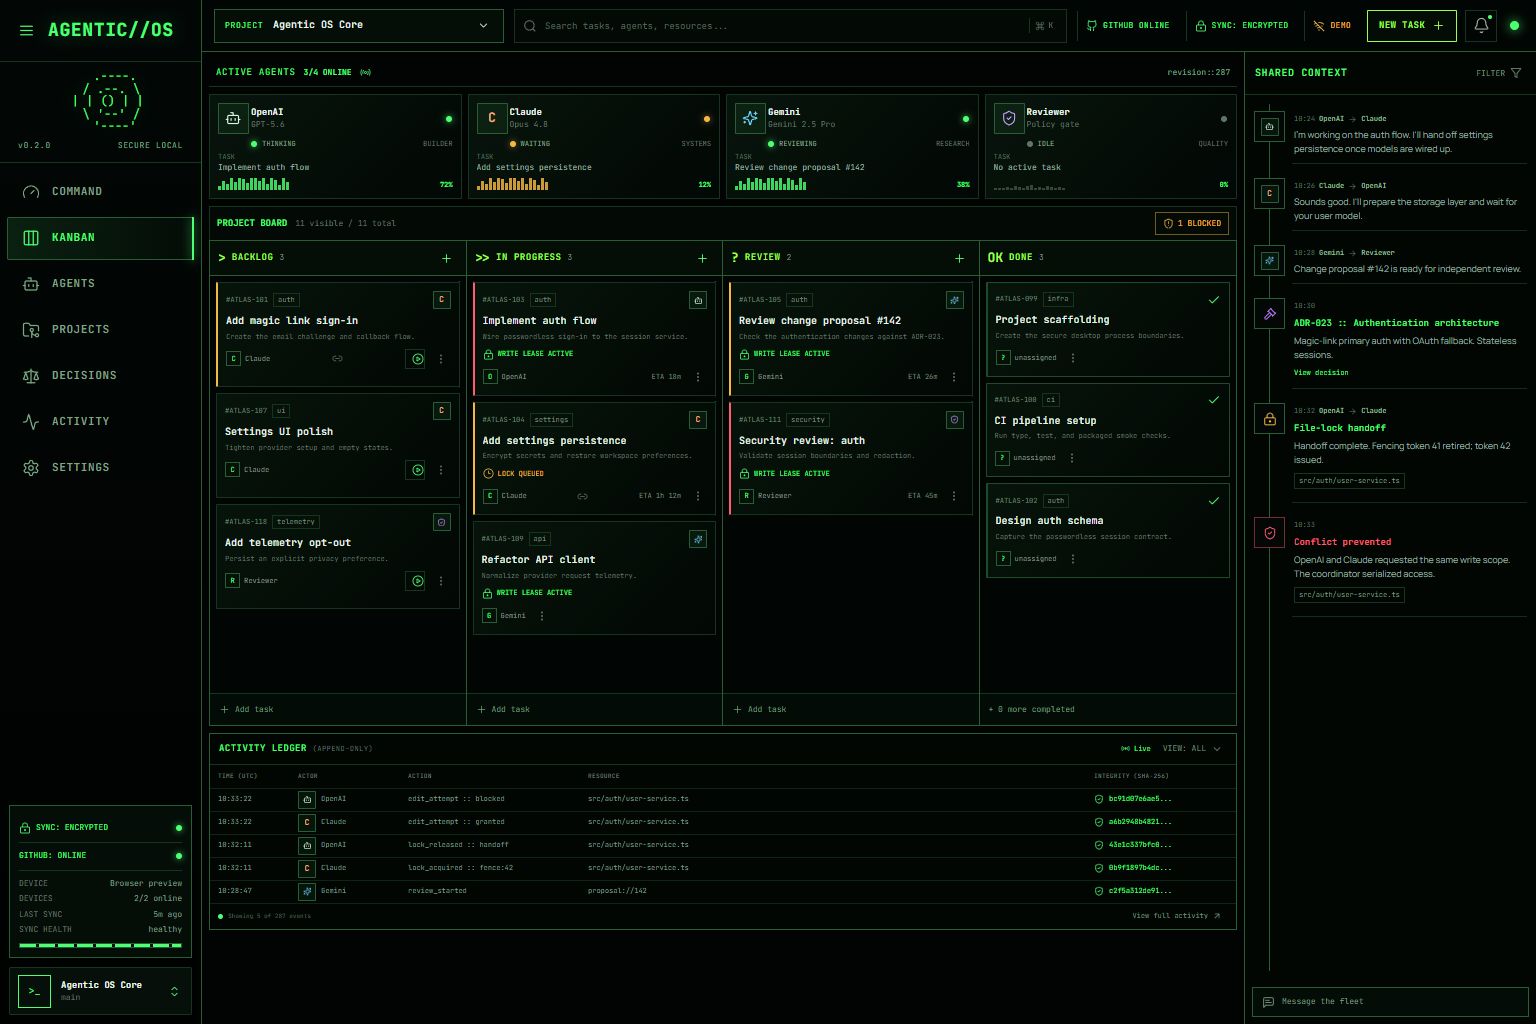Open SETTINGS in sidebar
Screen dimensions: 1536x1024
pyautogui.click(x=100, y=467)
